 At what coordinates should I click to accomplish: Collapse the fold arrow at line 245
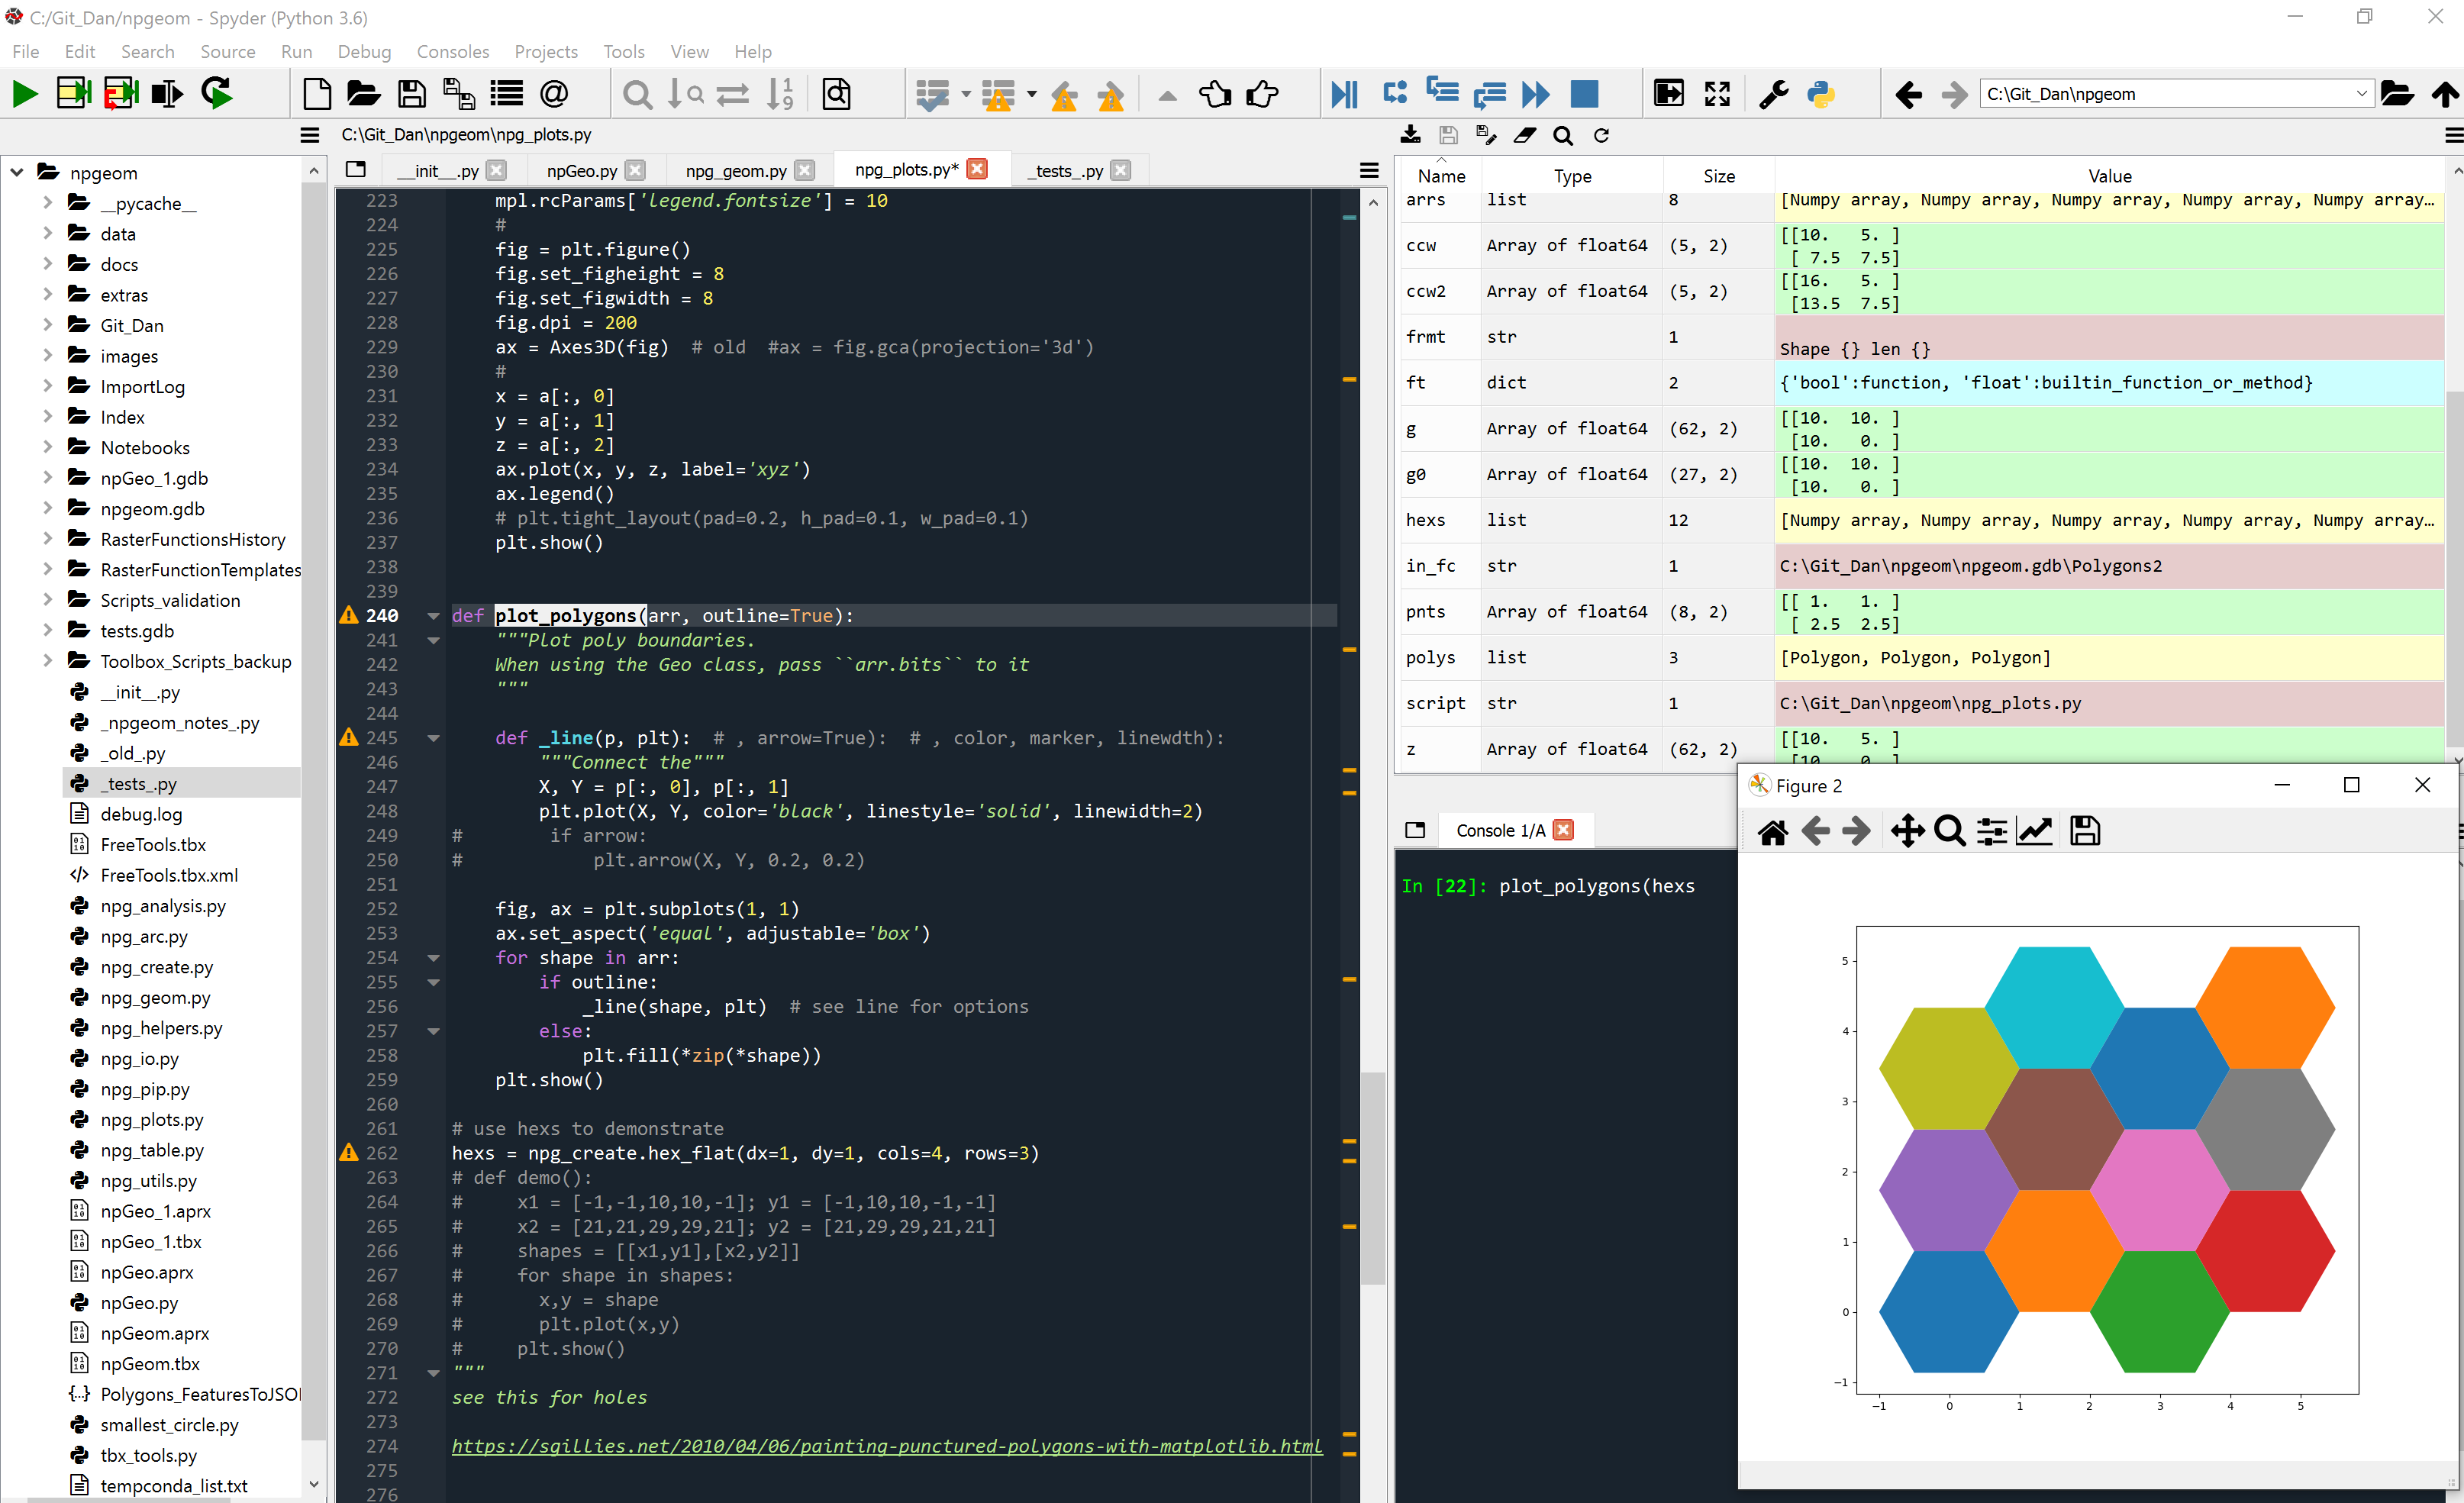click(433, 738)
